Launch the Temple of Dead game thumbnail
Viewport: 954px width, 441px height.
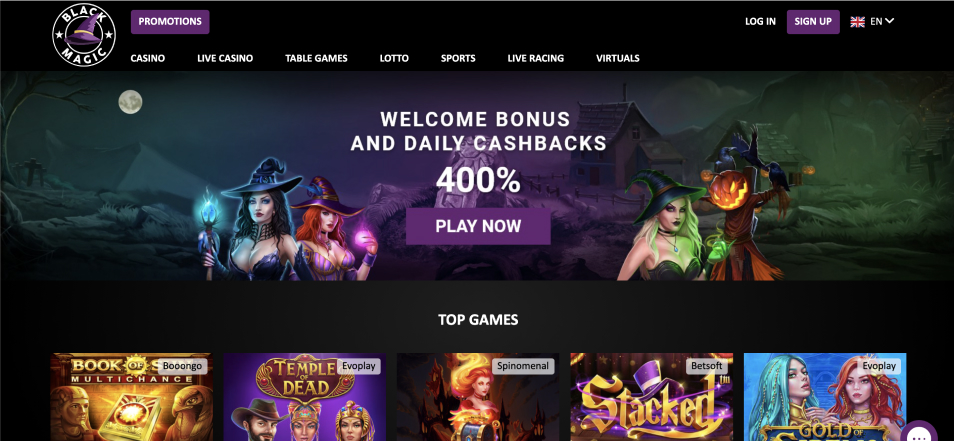[x=304, y=397]
